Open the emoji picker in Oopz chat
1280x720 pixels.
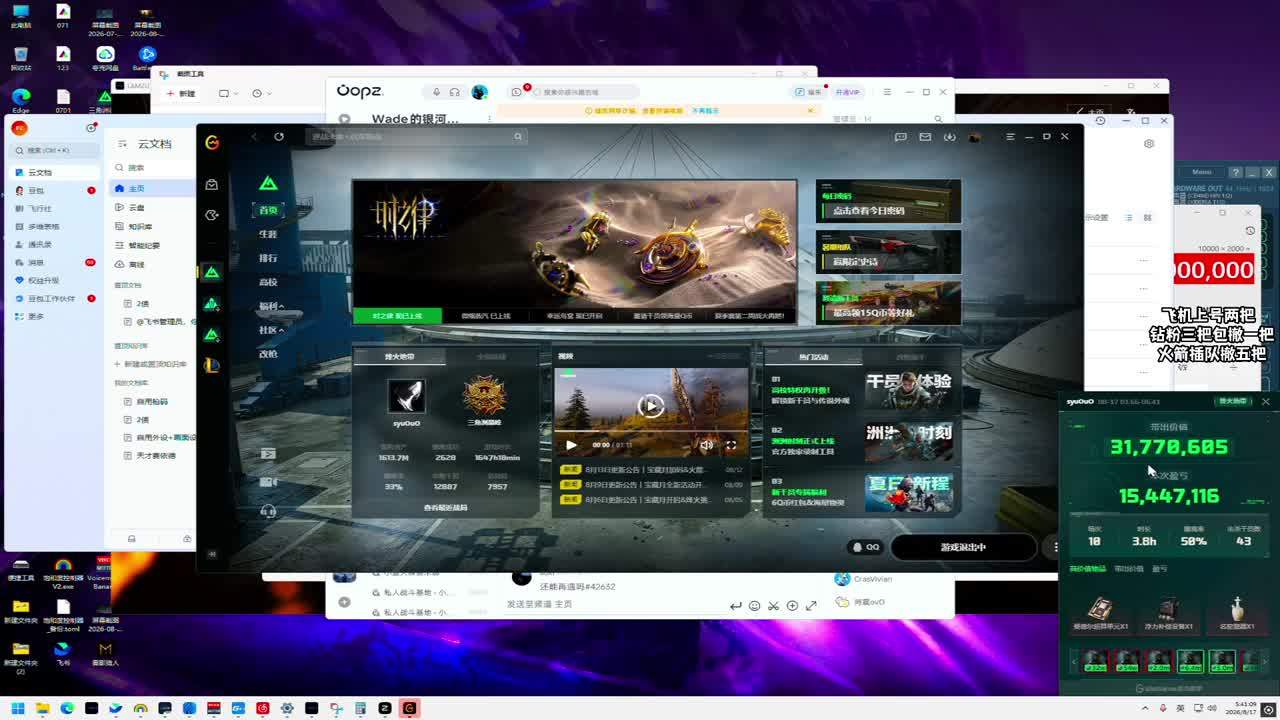click(755, 605)
